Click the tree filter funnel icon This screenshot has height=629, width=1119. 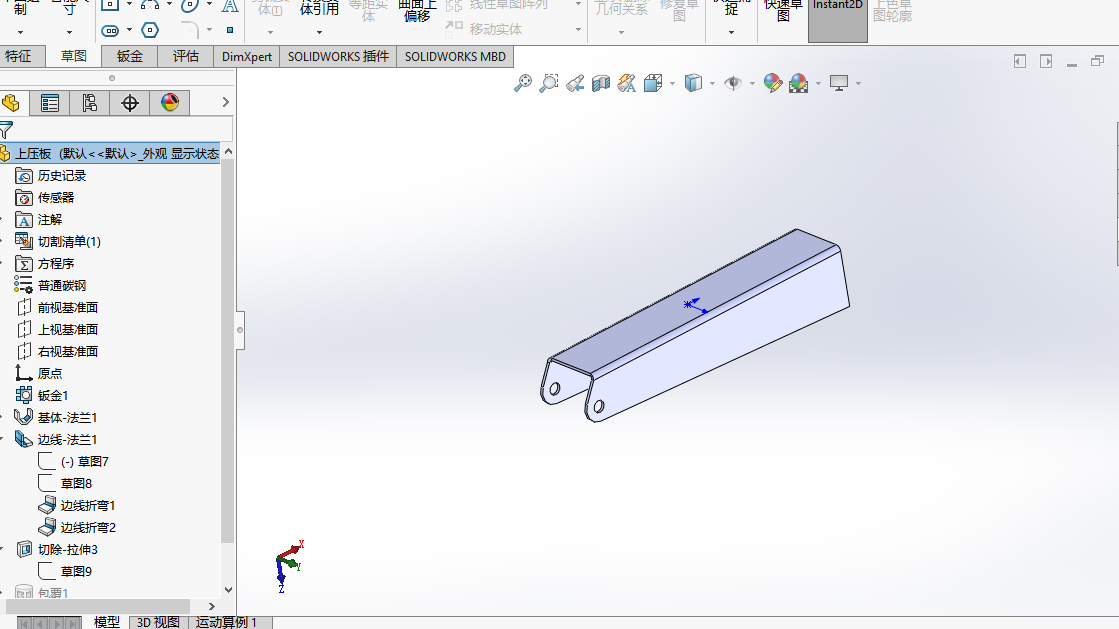[x=6, y=130]
